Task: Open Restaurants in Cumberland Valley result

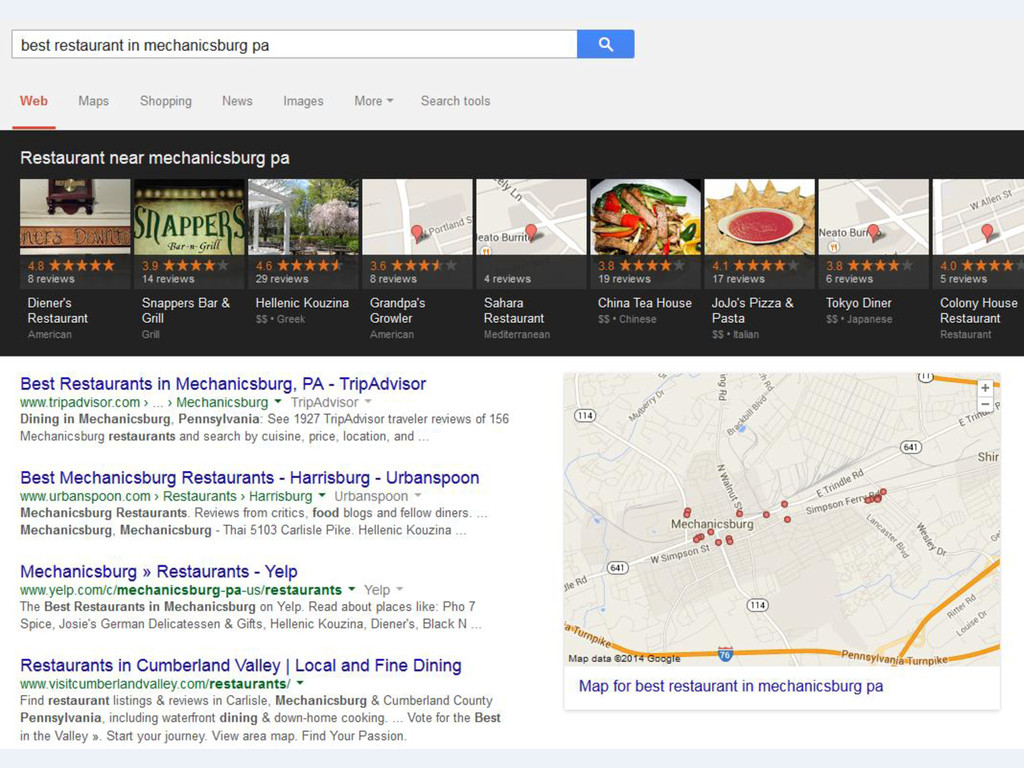Action: click(x=240, y=665)
